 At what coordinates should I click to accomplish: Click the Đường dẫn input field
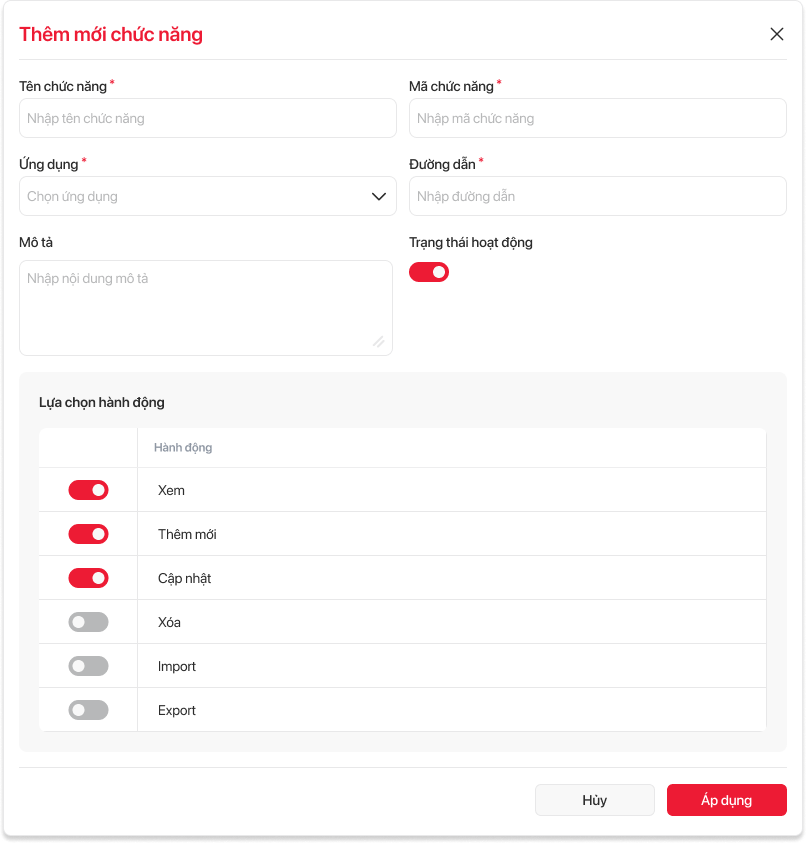coord(598,196)
